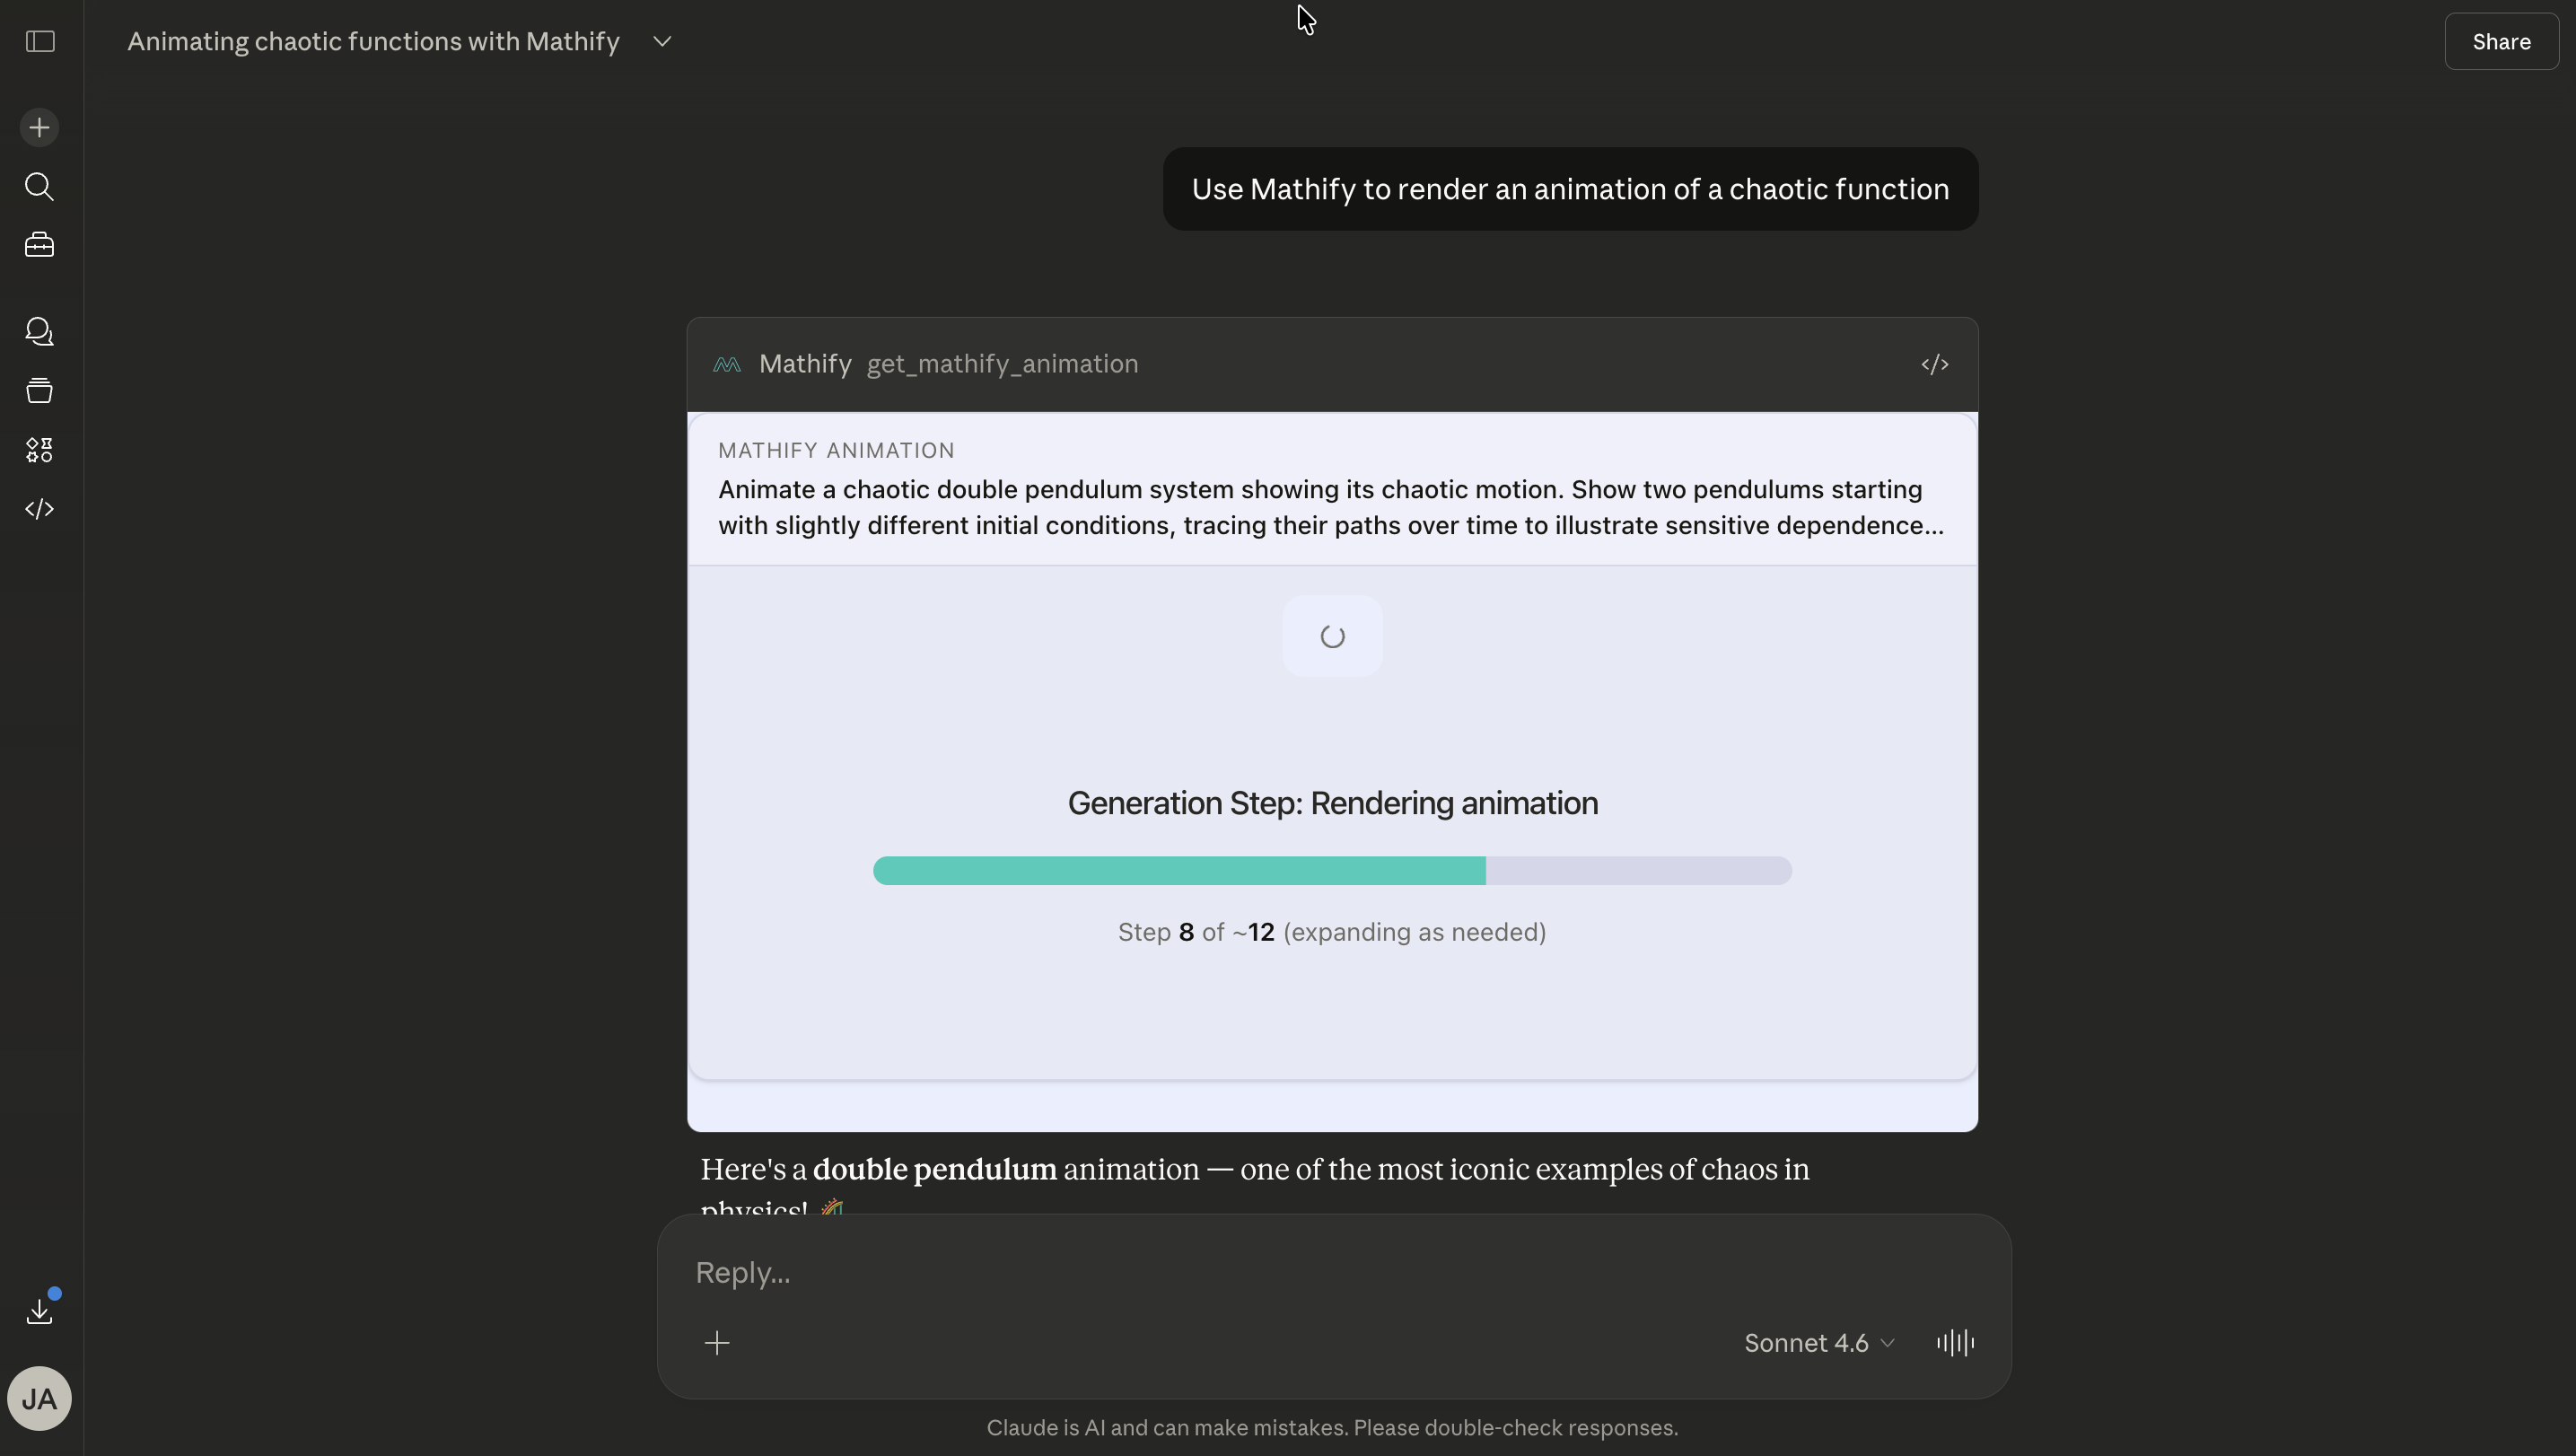This screenshot has height=1456, width=2576.
Task: Click the Mathify tool icon in the card
Action: tap(726, 364)
